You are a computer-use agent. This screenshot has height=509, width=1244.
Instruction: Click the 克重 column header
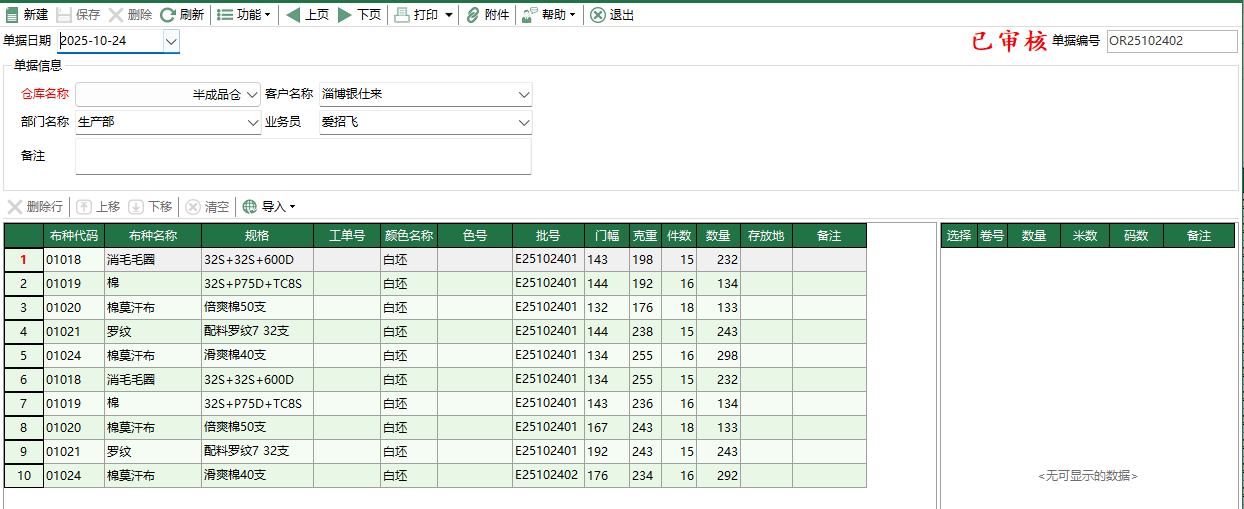[x=645, y=236]
